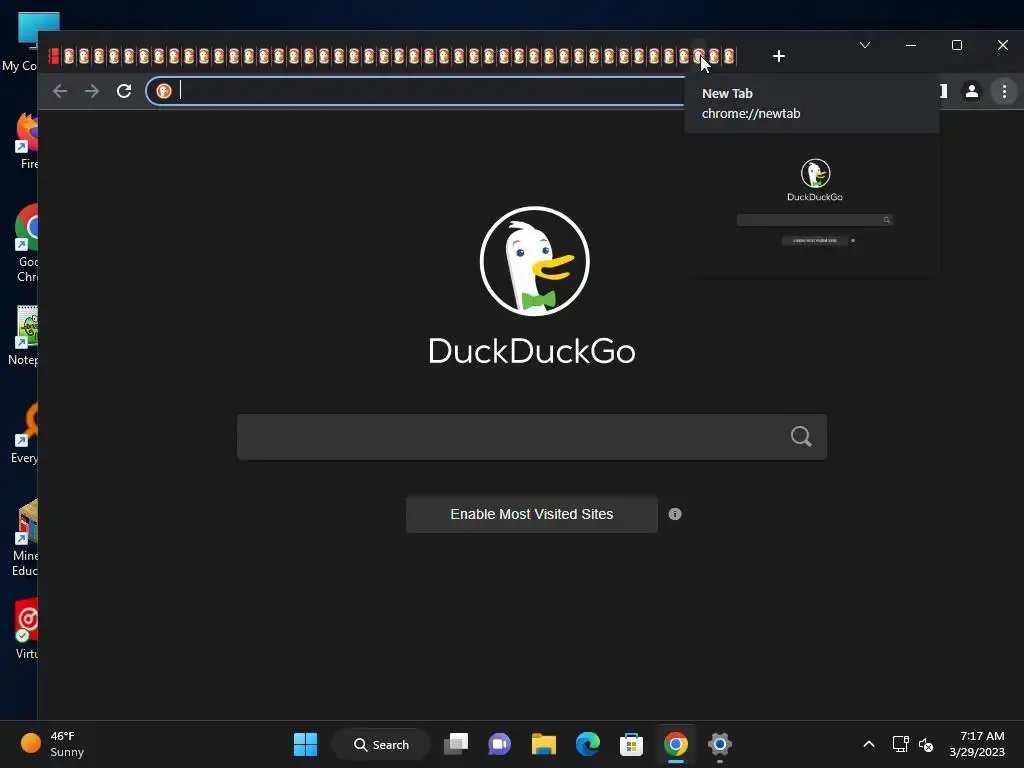
Task: Open Search on the taskbar
Action: [381, 744]
